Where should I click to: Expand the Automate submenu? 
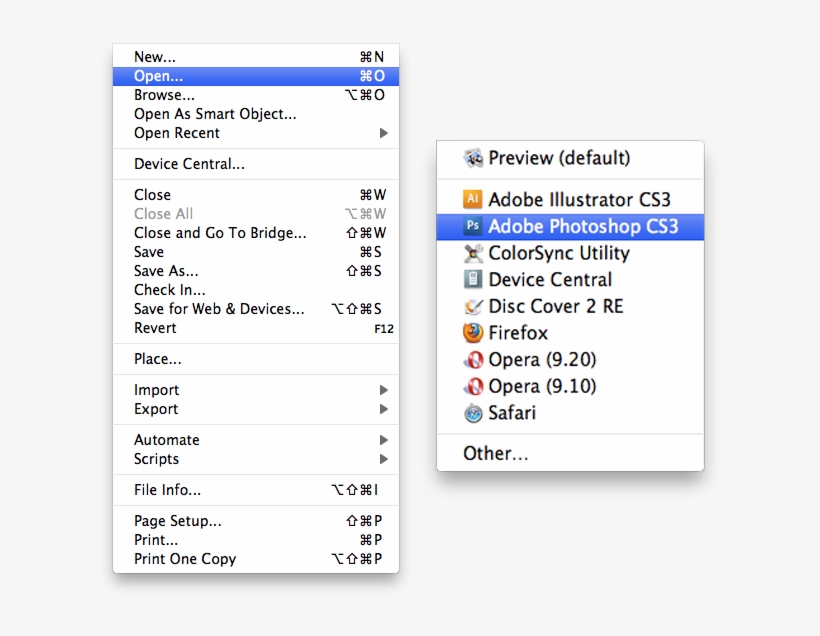385,440
